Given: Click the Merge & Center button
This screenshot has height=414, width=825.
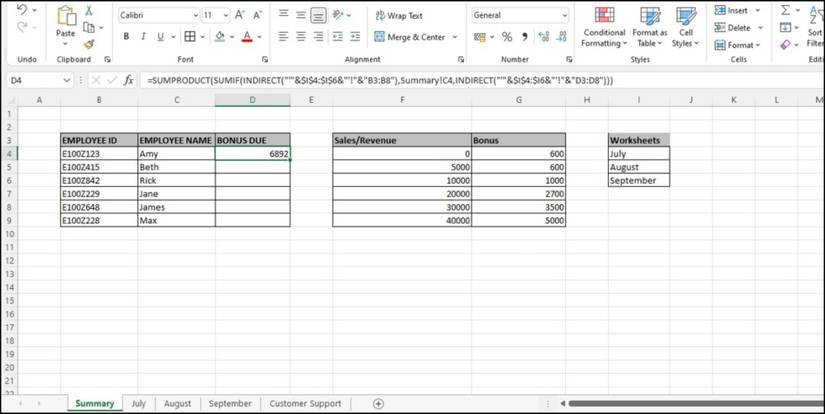Looking at the screenshot, I should coord(410,37).
